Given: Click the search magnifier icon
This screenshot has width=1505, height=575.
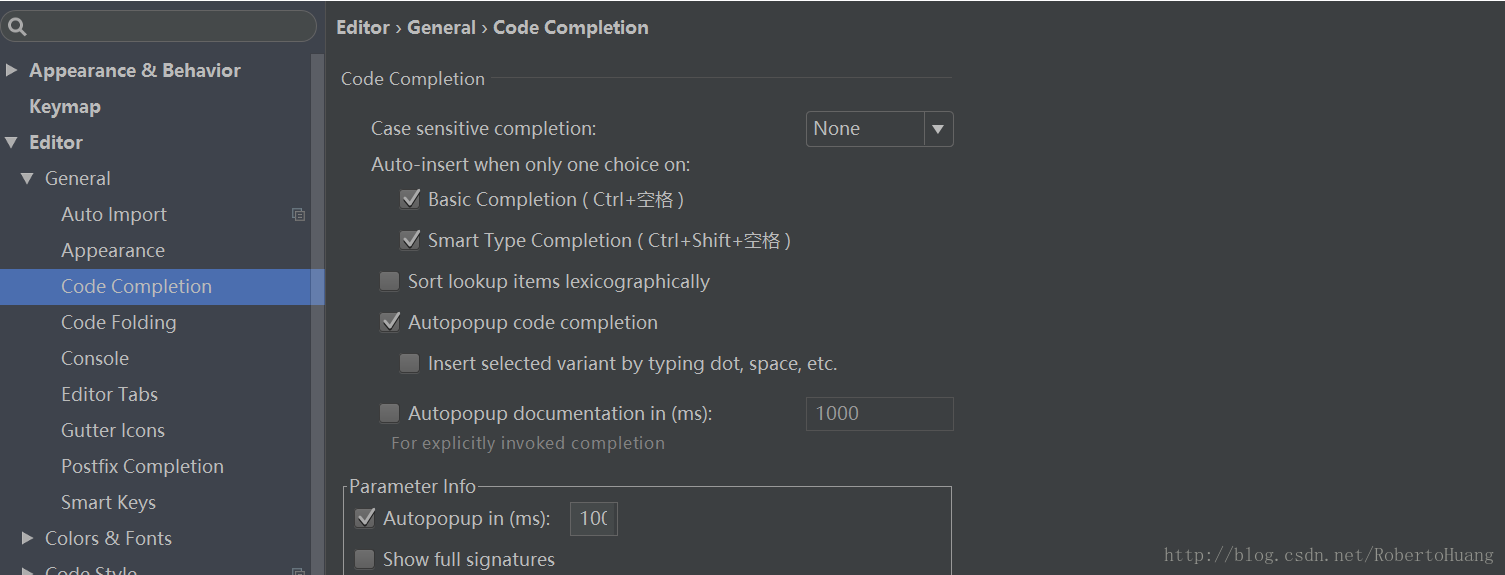Looking at the screenshot, I should [x=17, y=27].
